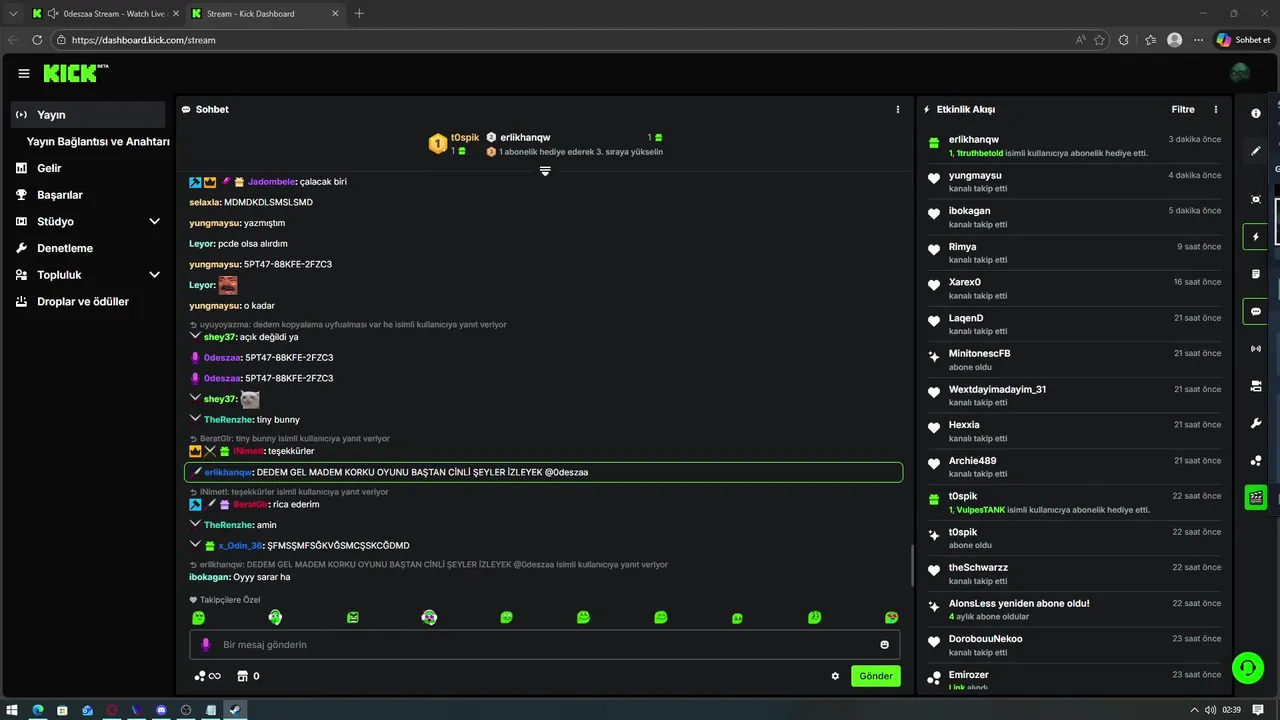
Task: Open moderation chevron beside x_Odin_36 message
Action: click(195, 545)
